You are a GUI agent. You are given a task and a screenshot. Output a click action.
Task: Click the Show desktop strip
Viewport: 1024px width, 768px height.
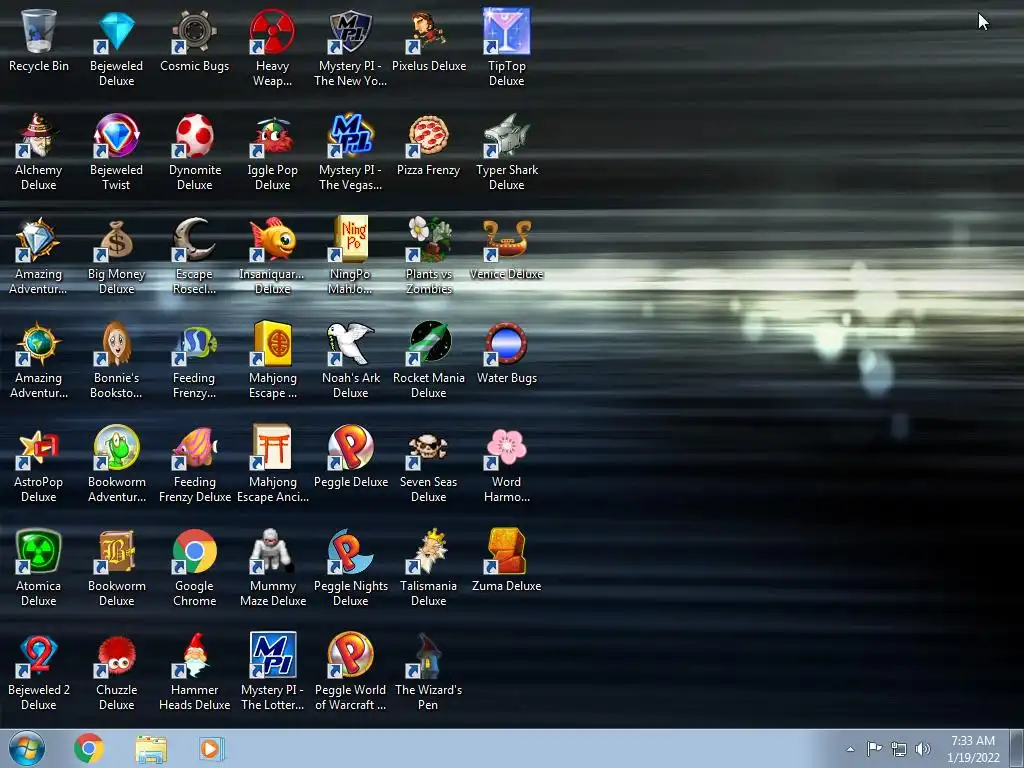(1017, 748)
